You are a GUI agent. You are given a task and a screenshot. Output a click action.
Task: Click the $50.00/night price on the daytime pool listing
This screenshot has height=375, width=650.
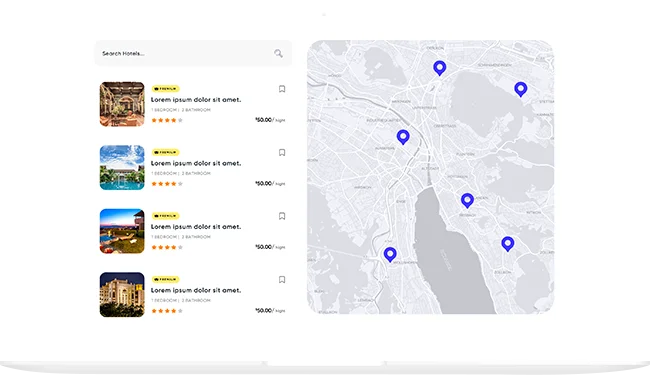270,183
